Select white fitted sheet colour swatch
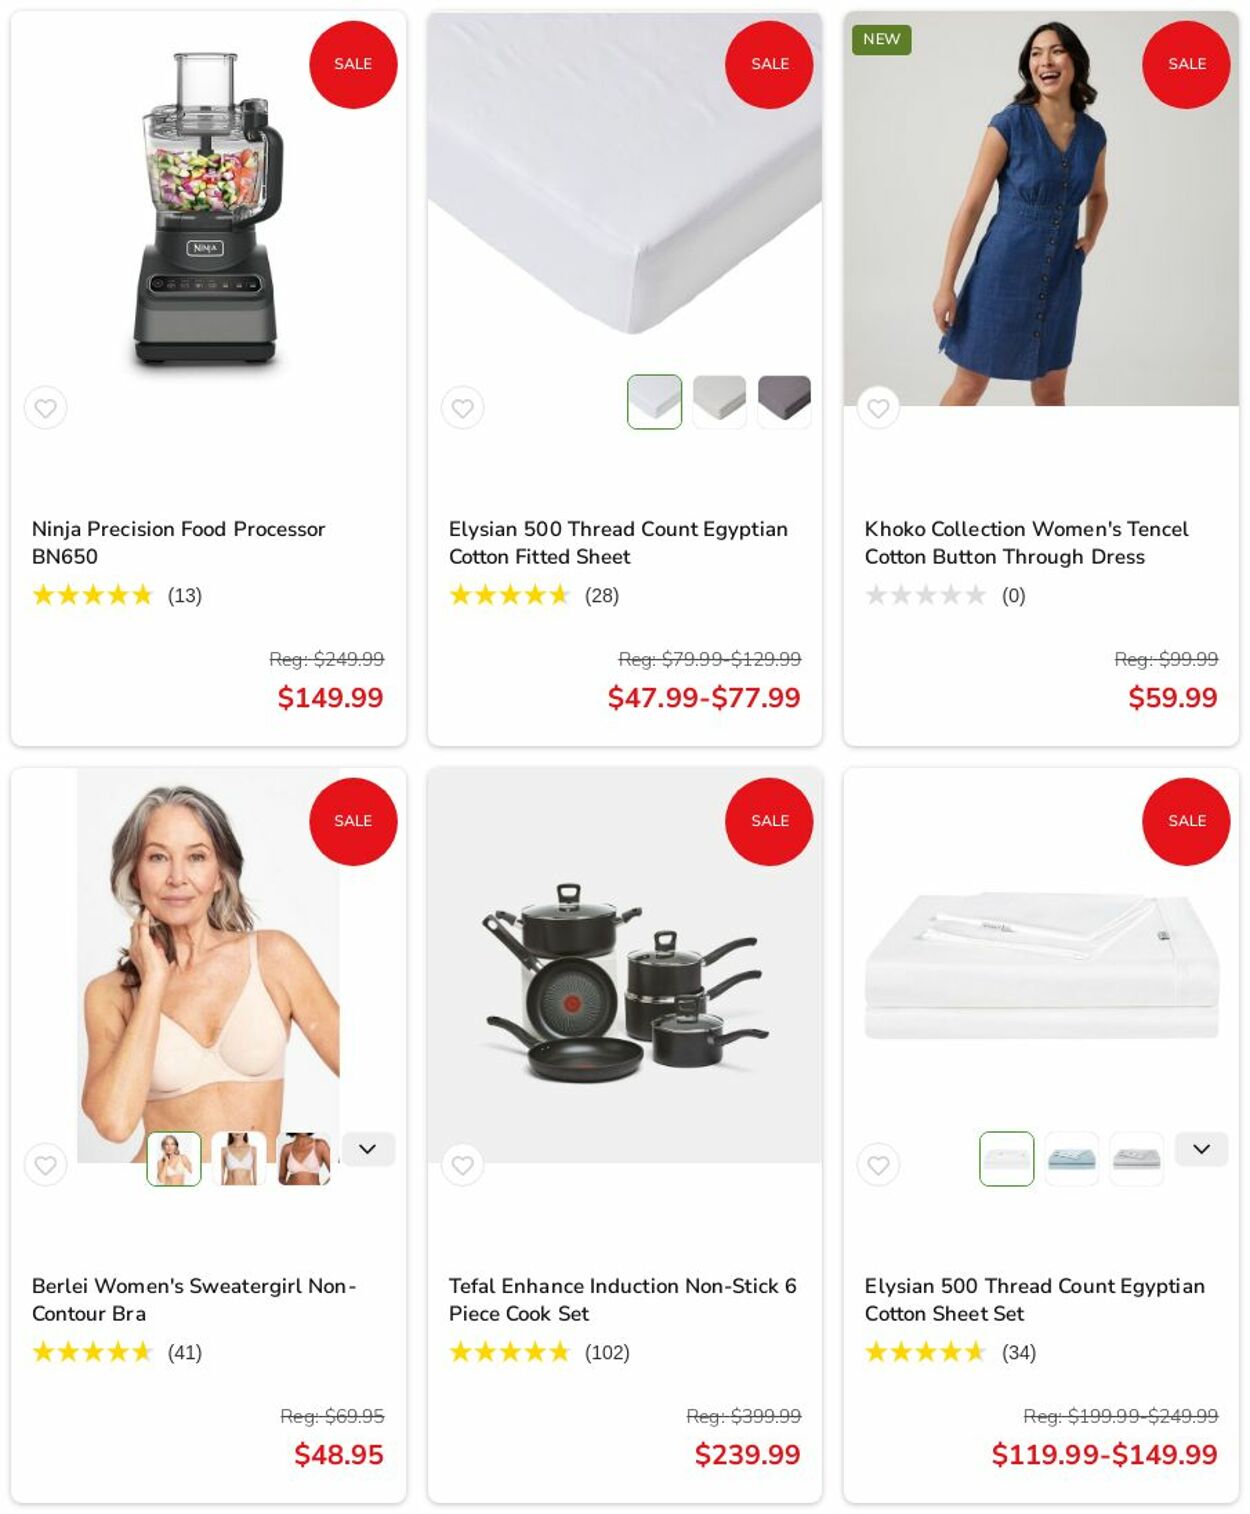This screenshot has height=1514, width=1250. pyautogui.click(x=655, y=402)
